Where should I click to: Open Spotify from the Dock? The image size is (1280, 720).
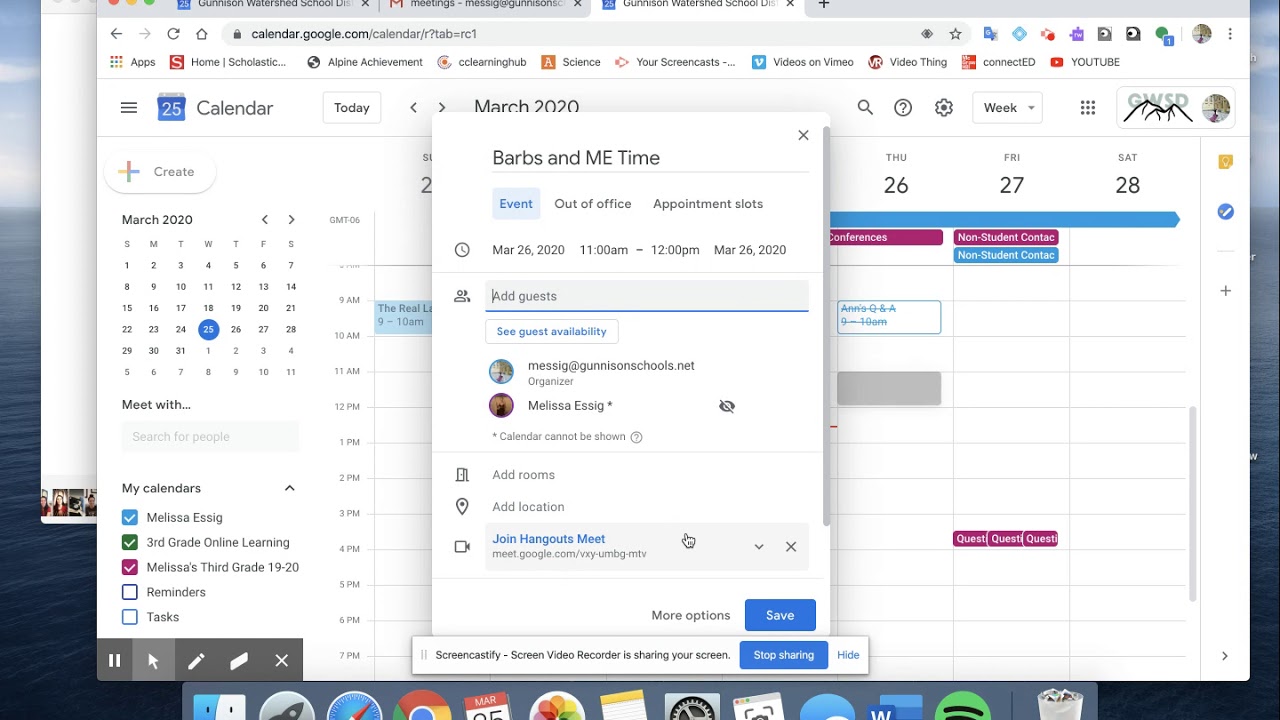click(962, 708)
